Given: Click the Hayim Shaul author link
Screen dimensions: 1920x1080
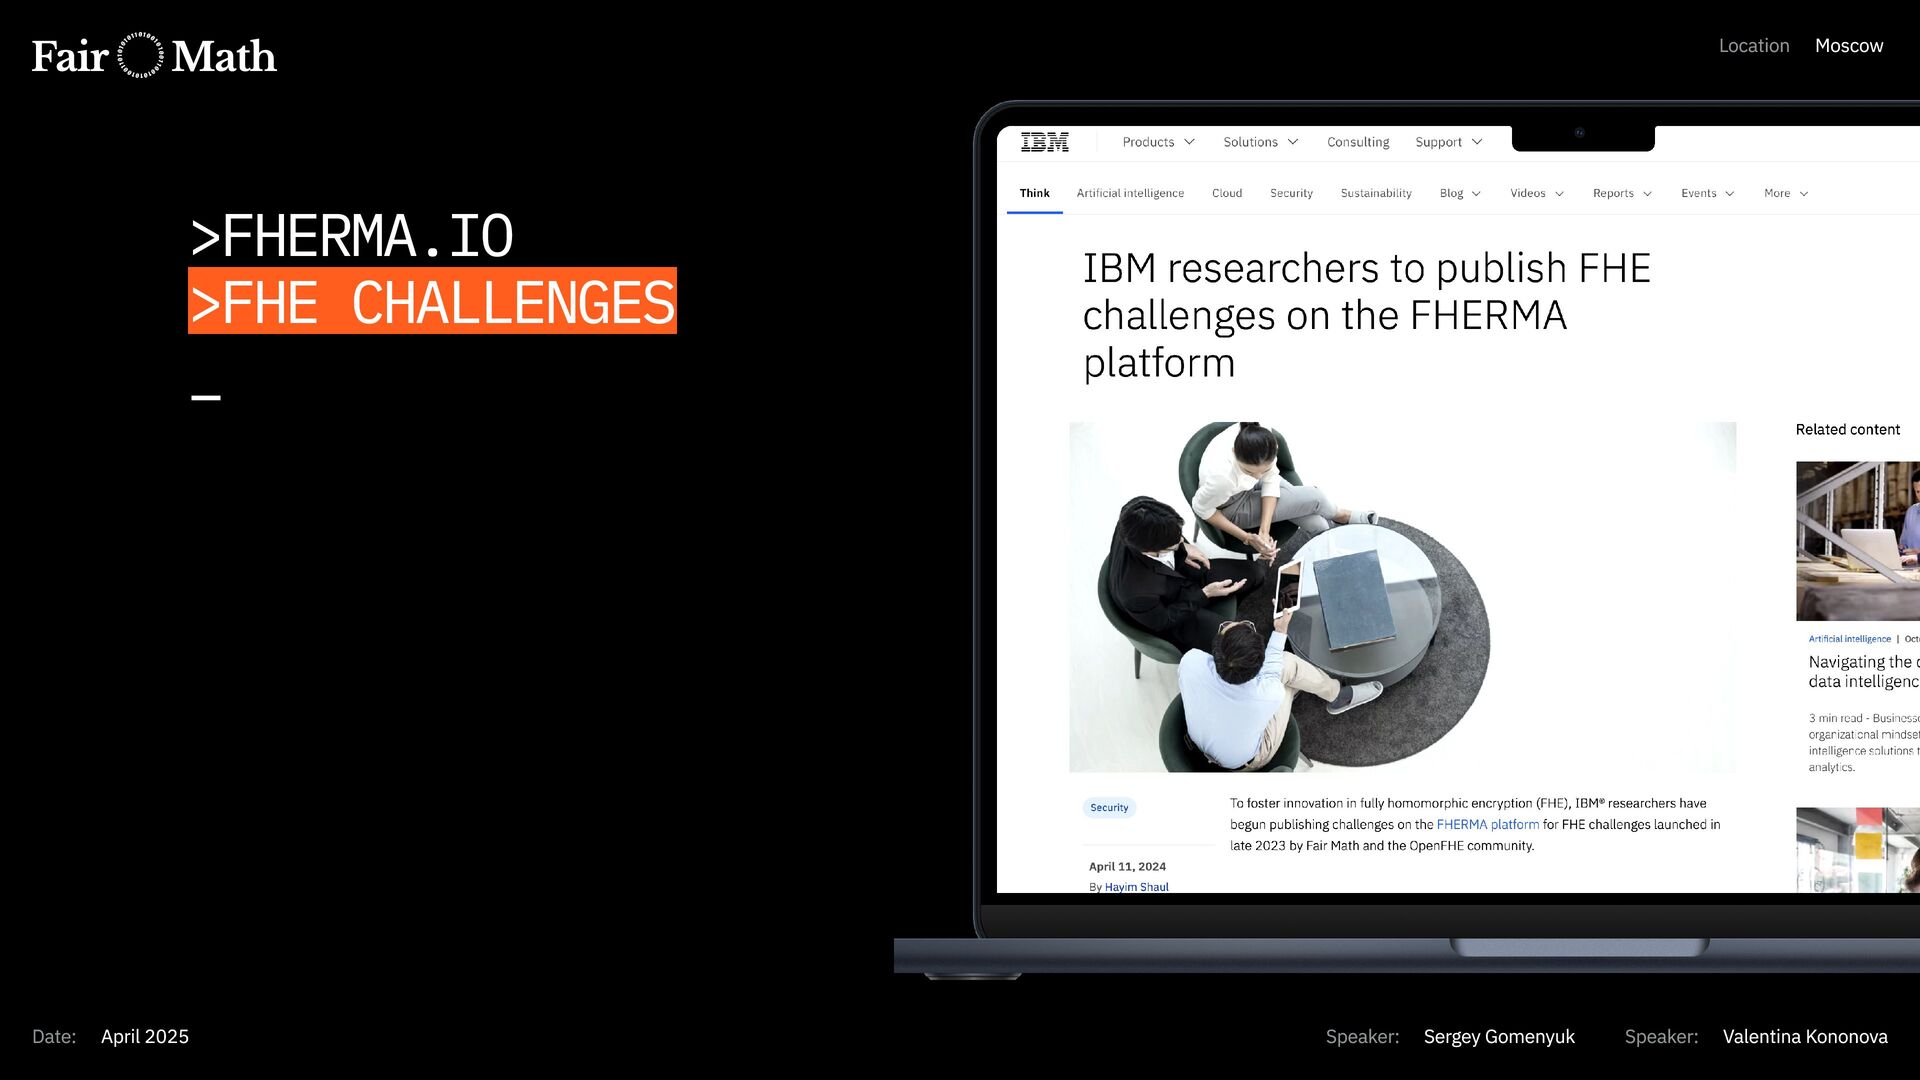Looking at the screenshot, I should 1136,887.
